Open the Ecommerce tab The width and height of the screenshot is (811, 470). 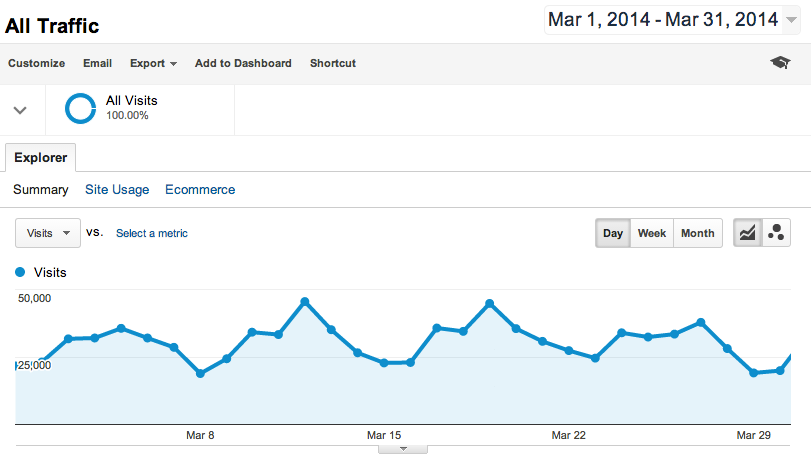point(200,190)
